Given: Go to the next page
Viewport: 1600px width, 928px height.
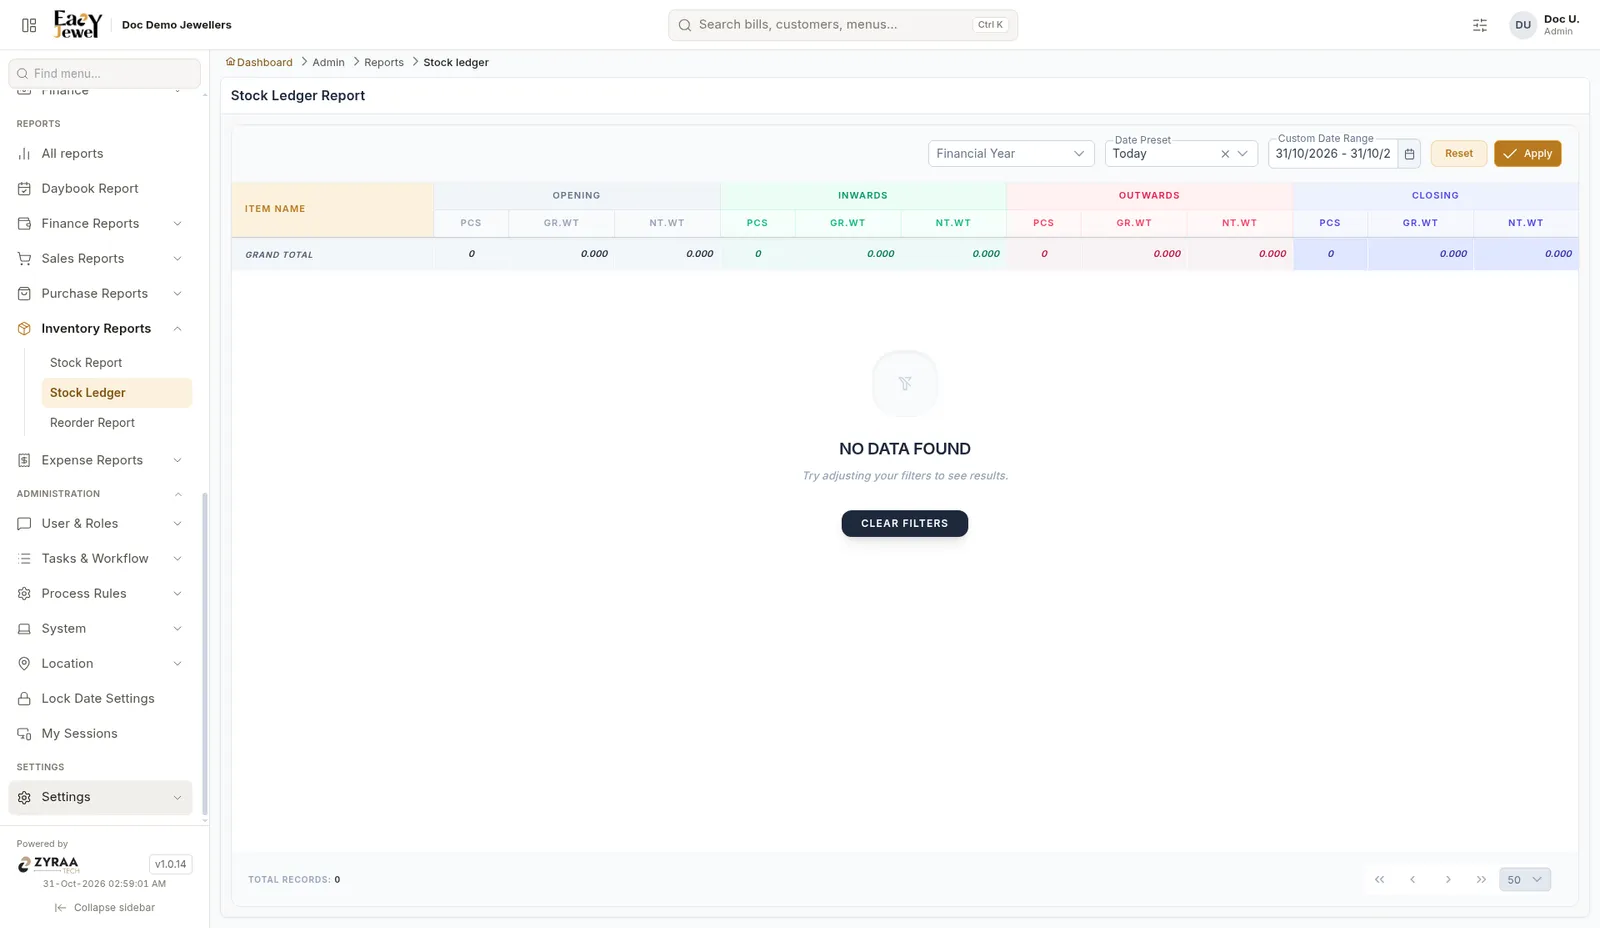Looking at the screenshot, I should click(x=1447, y=880).
